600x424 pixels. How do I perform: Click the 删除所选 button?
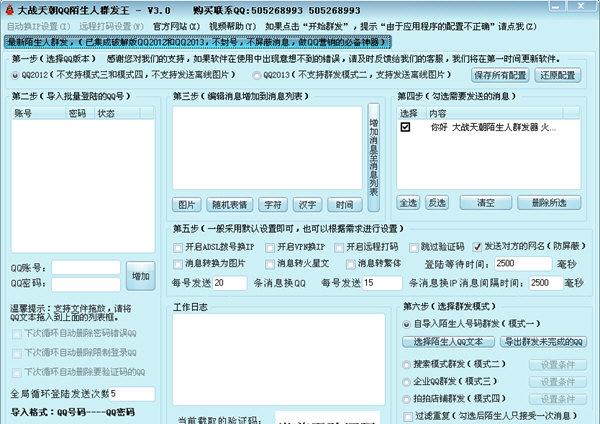[x=549, y=203]
